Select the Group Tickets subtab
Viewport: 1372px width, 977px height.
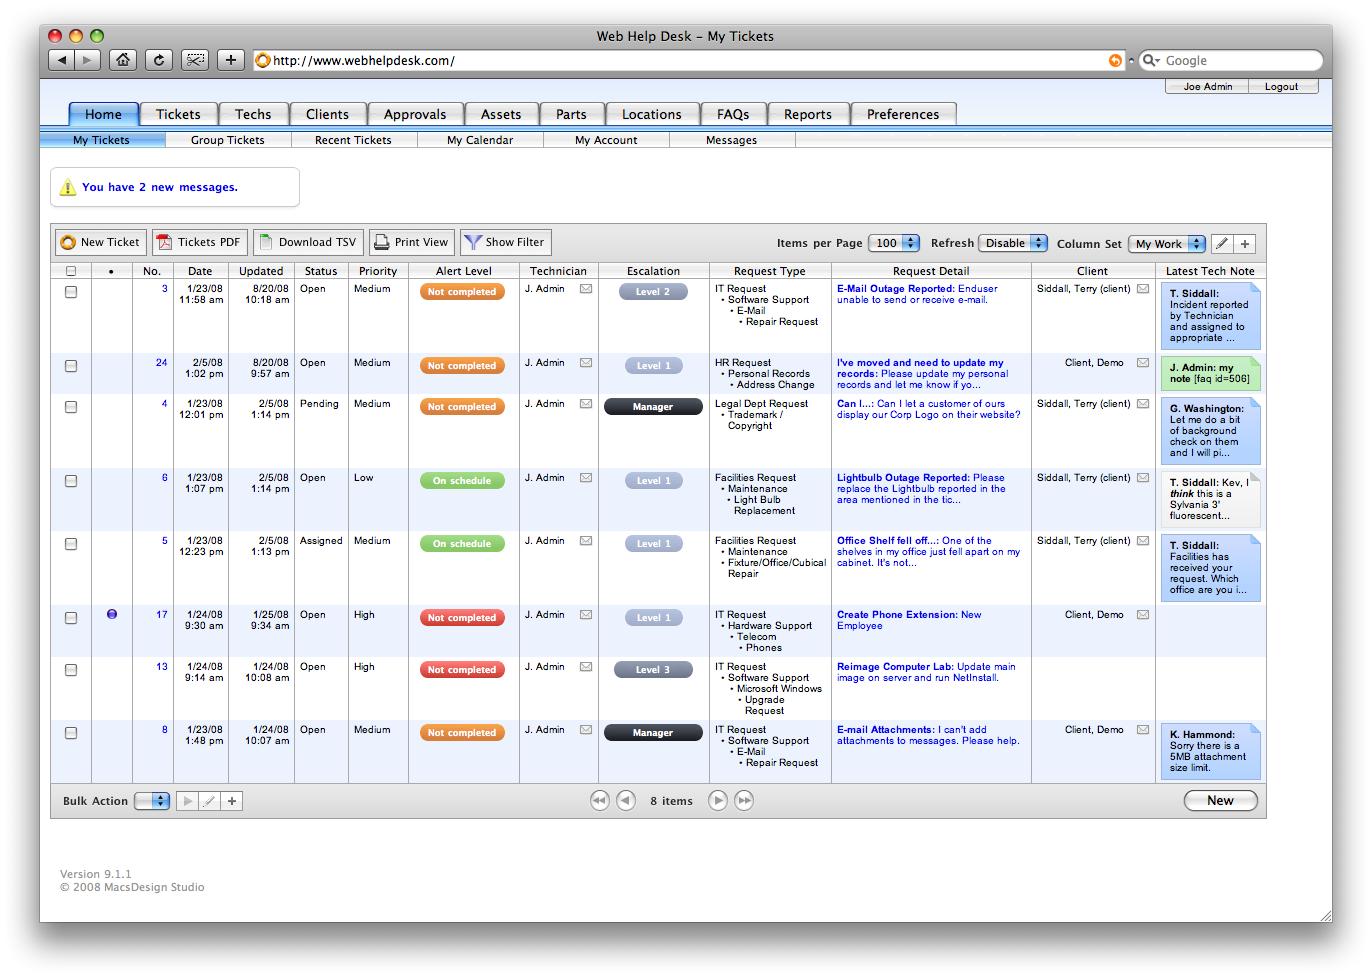(228, 140)
